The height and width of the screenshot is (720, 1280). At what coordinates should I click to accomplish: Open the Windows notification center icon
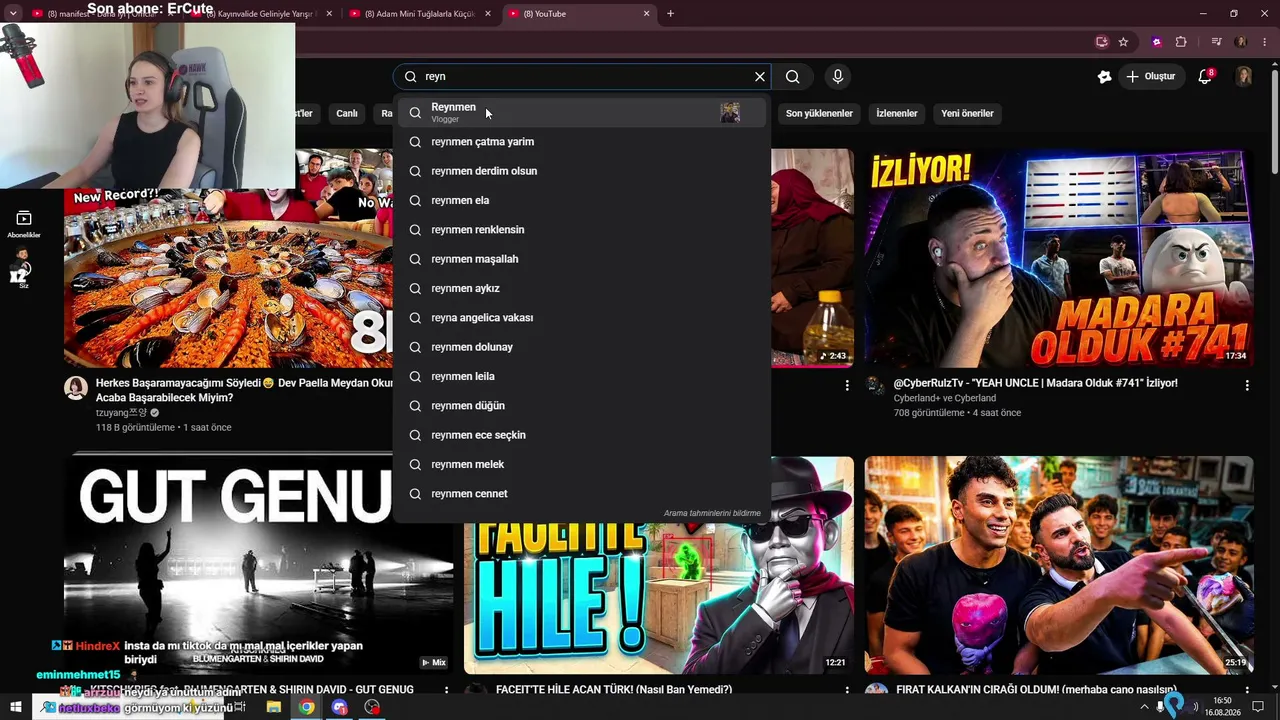[x=1258, y=707]
